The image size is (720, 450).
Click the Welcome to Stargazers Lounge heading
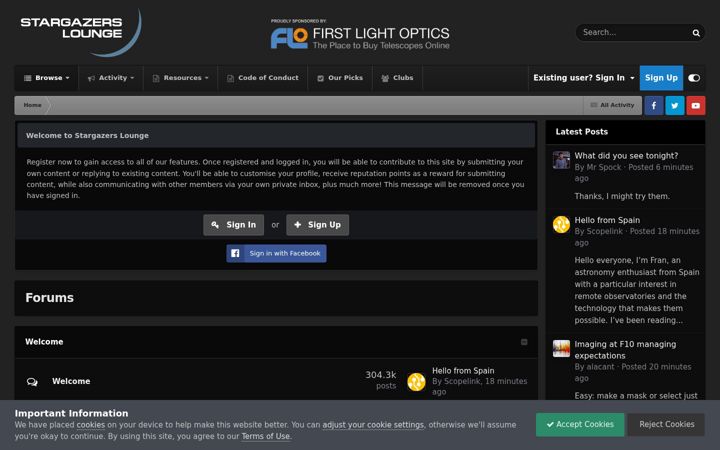click(x=87, y=135)
